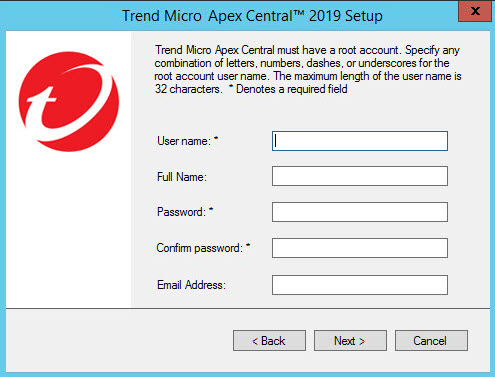Focus the Full Name text box
This screenshot has width=495, height=377.
pyautogui.click(x=360, y=176)
